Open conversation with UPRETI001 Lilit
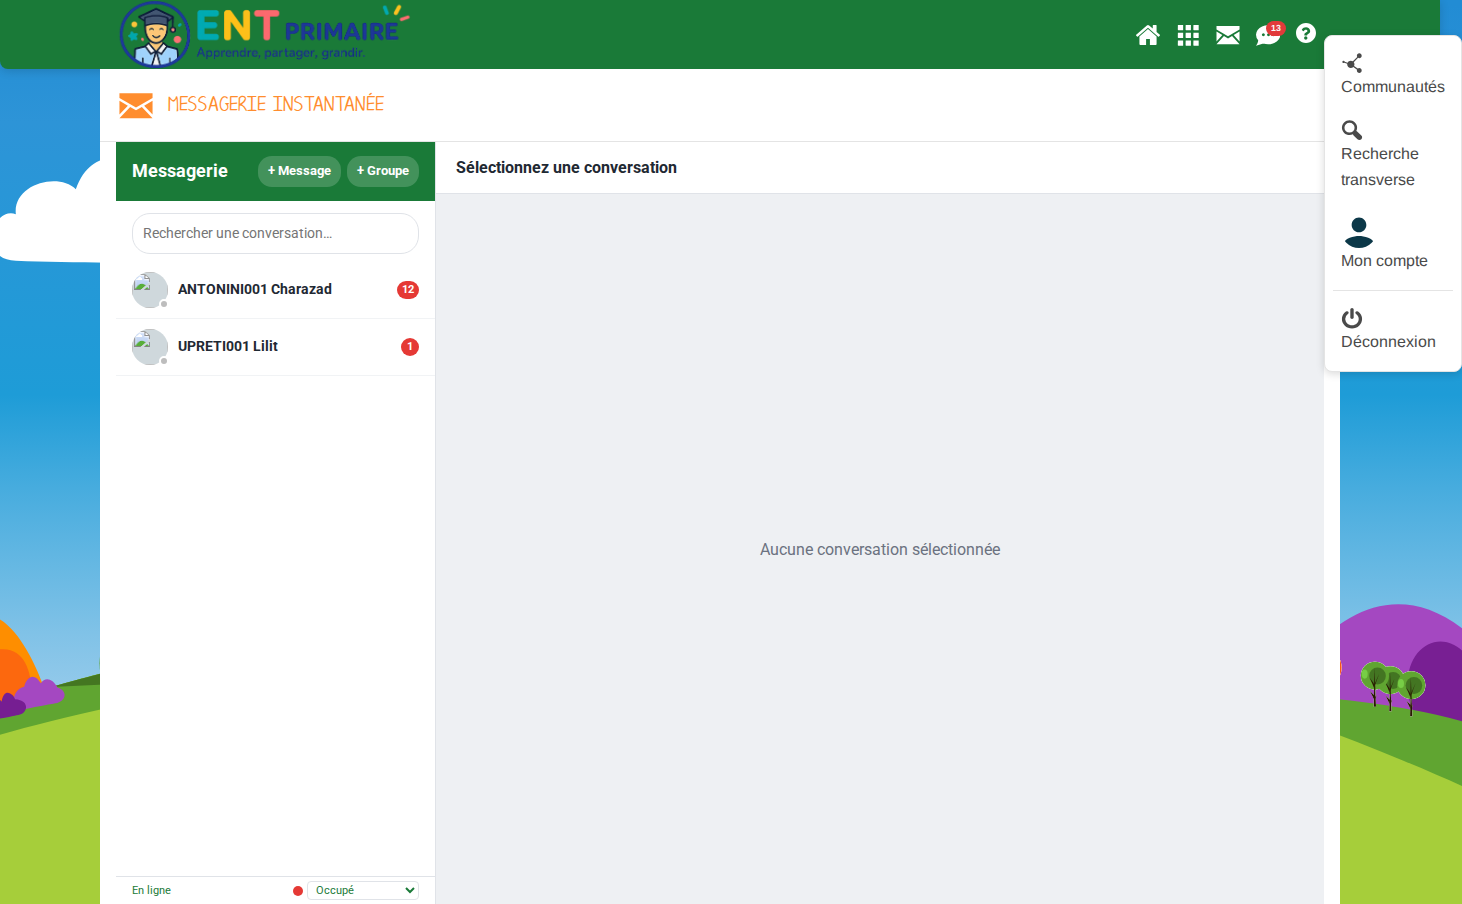 [x=275, y=347]
